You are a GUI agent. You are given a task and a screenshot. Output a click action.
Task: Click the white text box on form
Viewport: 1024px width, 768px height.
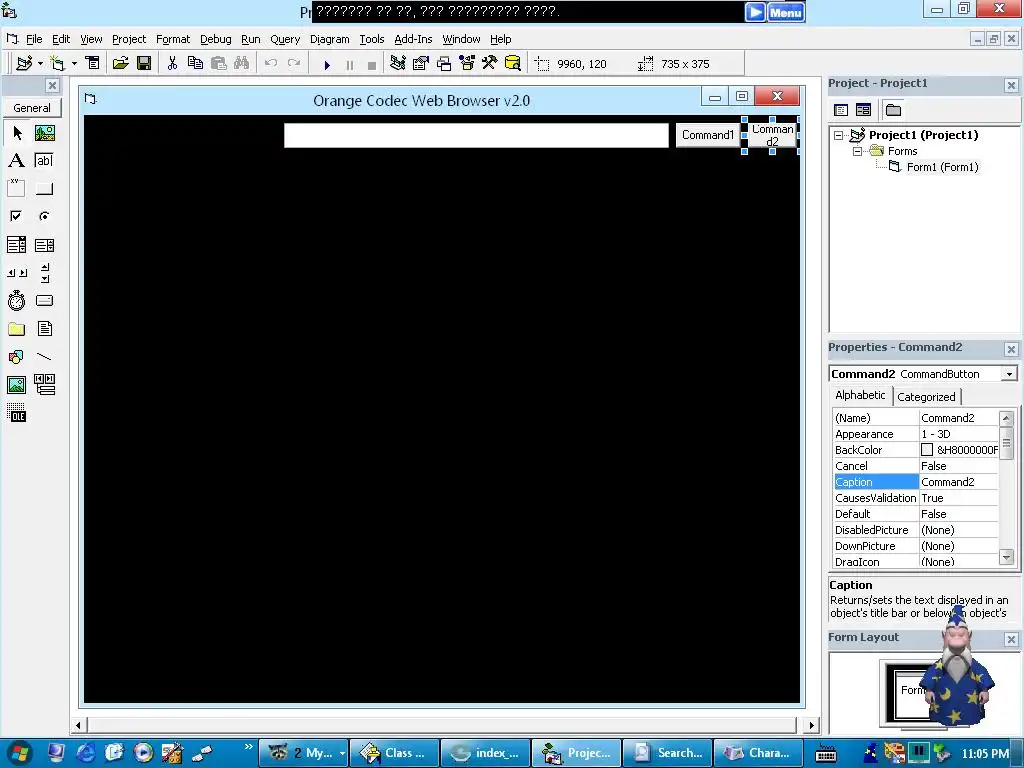tap(476, 135)
